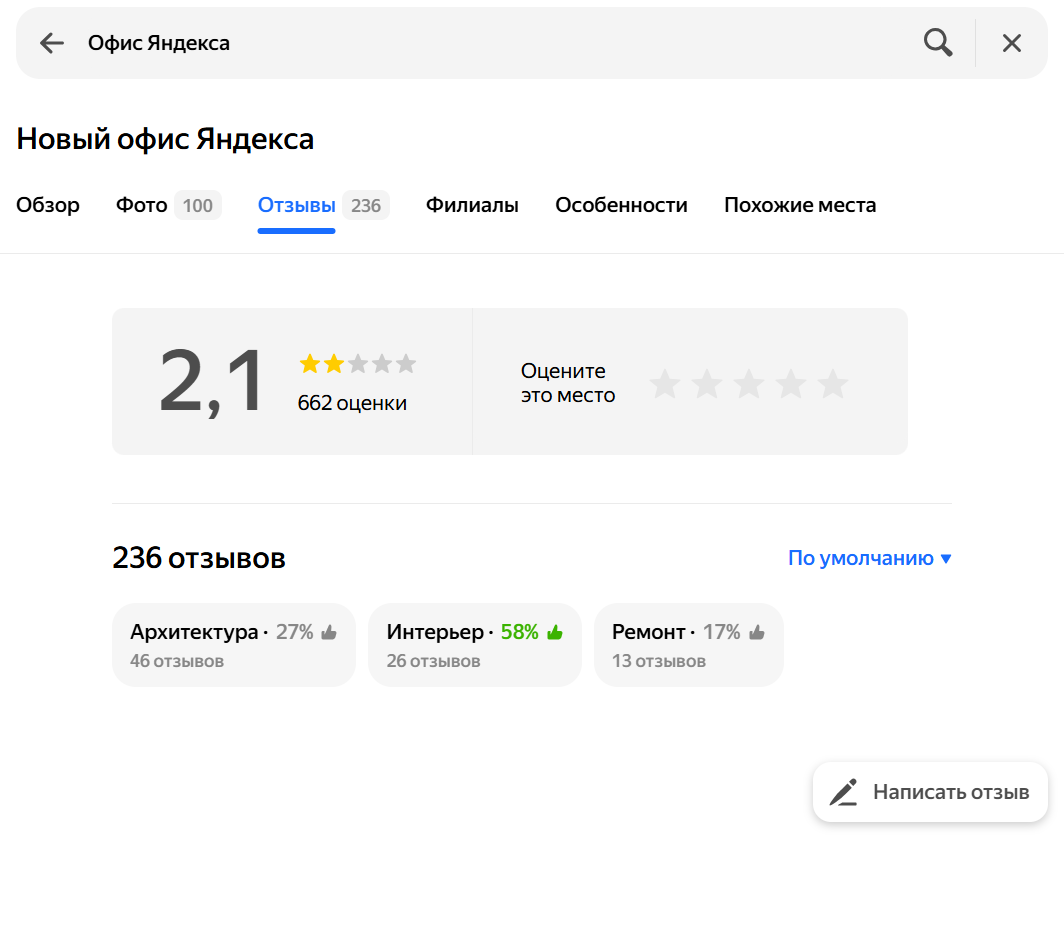Click the '662 оценки' text

352,403
